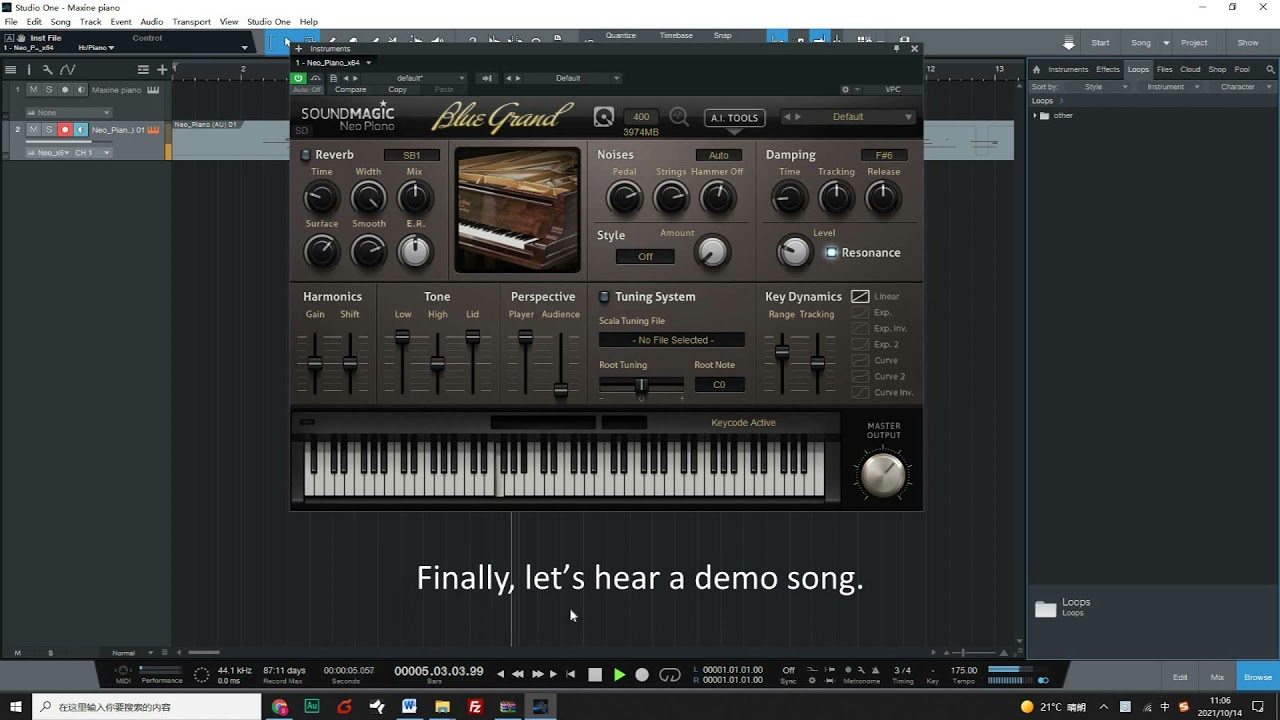Open the analyzer magnifier icon beside A.I. TOOLS
The width and height of the screenshot is (1280, 720).
point(679,117)
